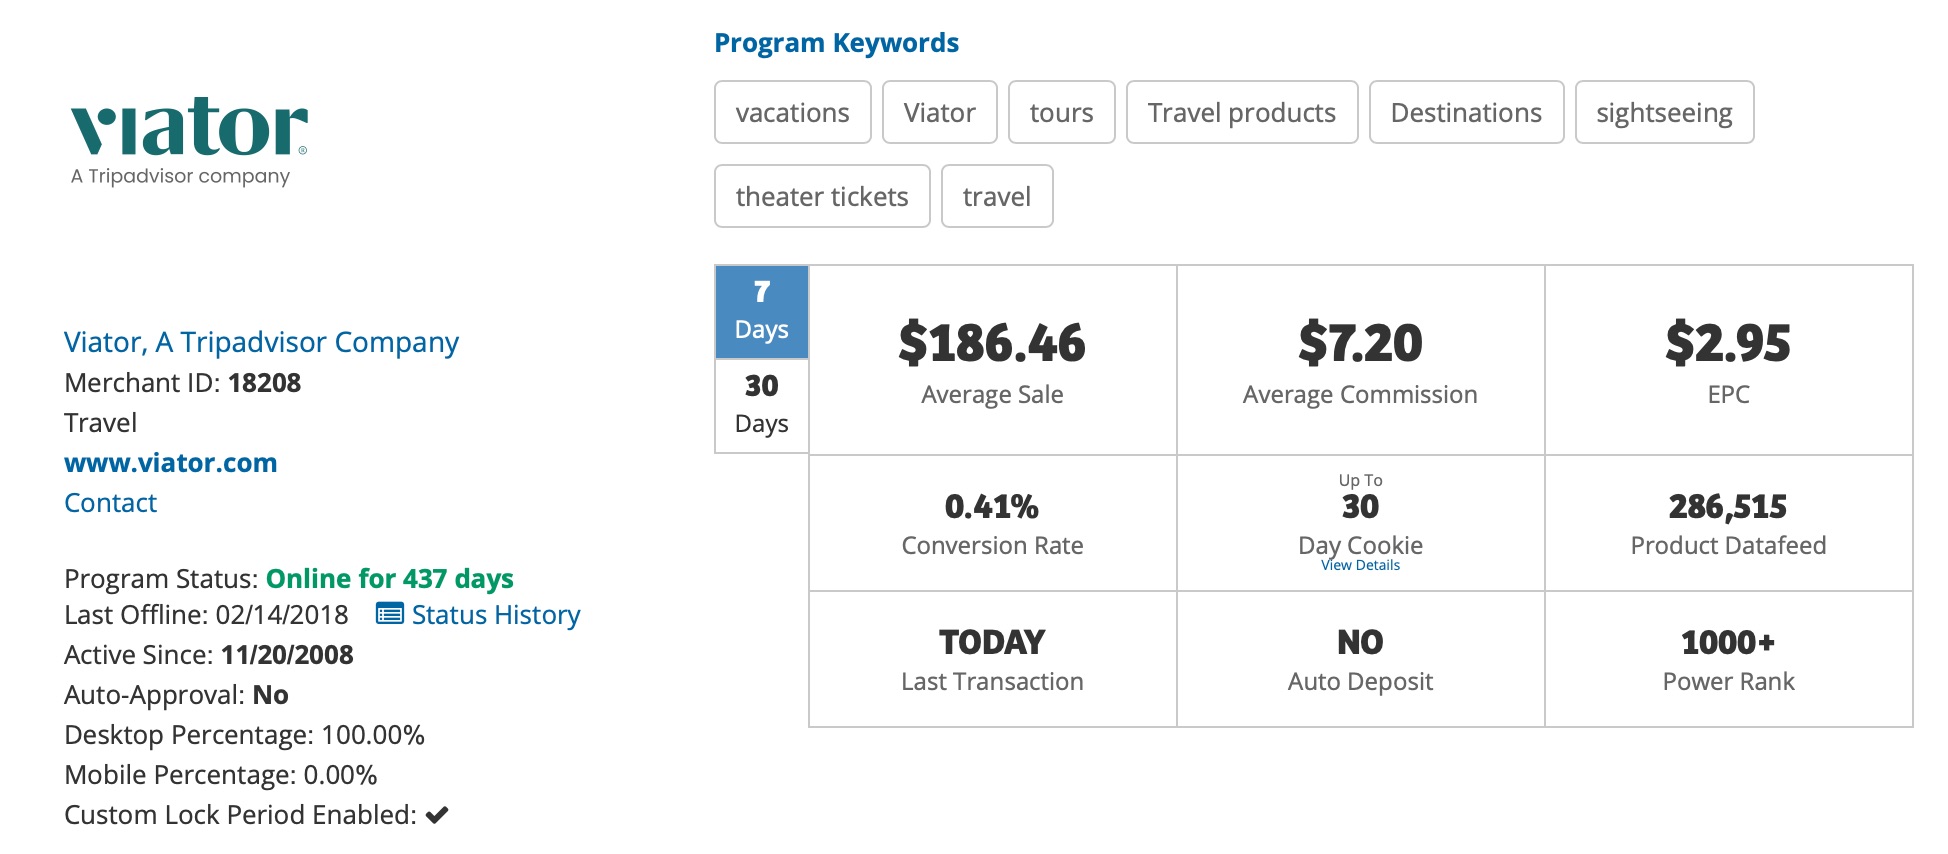1948x854 pixels.
Task: Open the Status History link
Action: pyautogui.click(x=495, y=615)
